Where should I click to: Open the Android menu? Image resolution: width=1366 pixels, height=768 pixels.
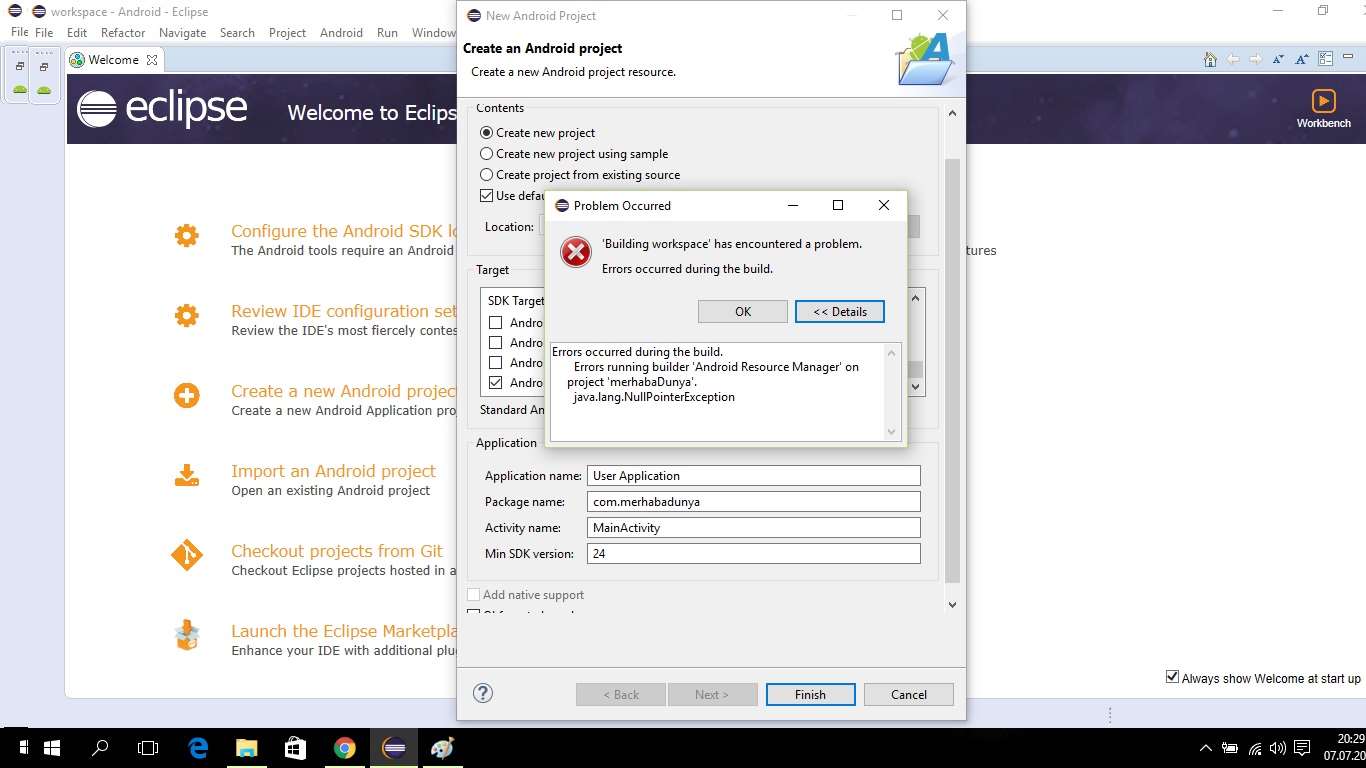point(341,32)
